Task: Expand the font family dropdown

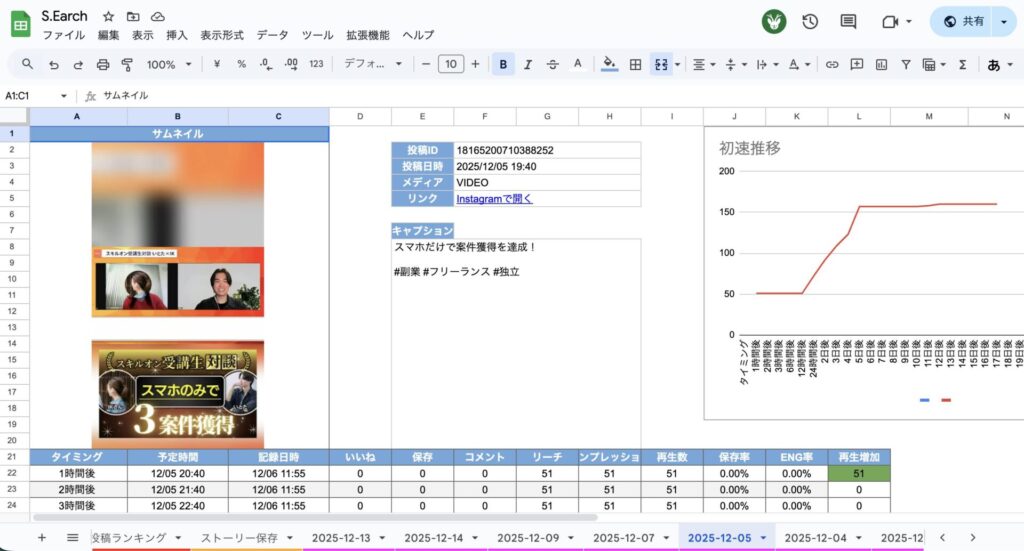Action: 373,64
